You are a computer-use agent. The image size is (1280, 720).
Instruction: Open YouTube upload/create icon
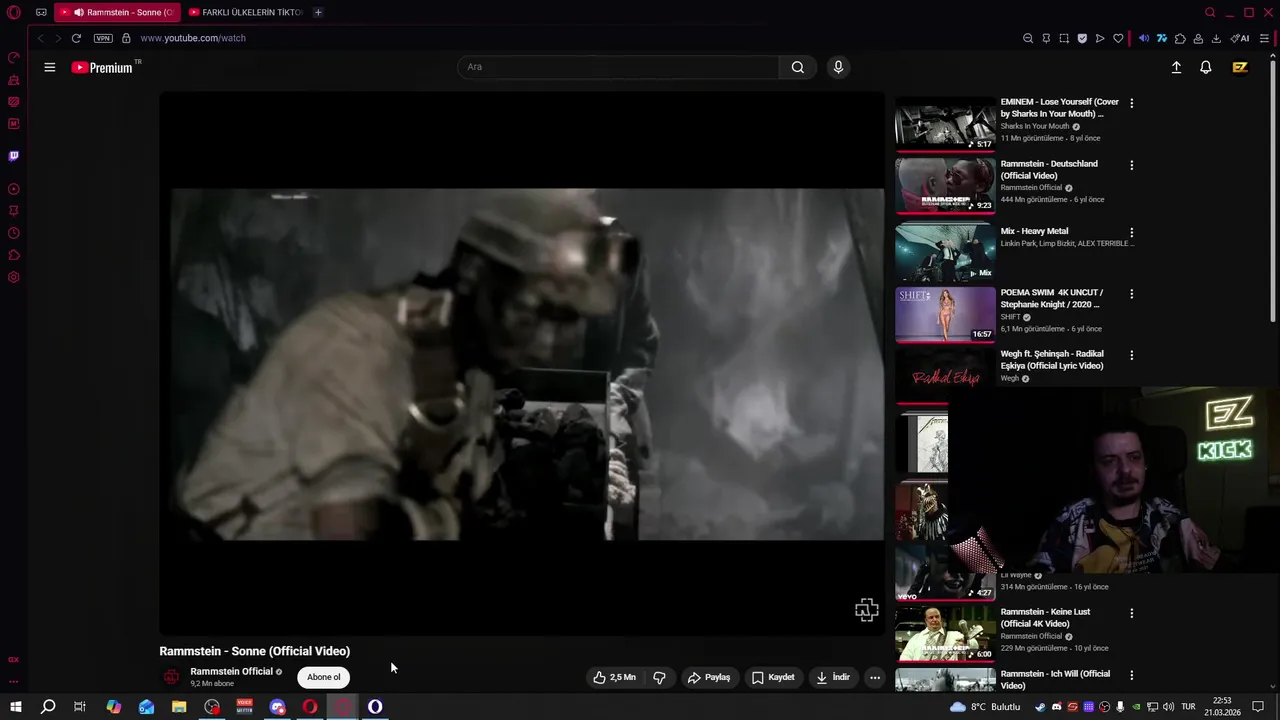(x=1176, y=67)
